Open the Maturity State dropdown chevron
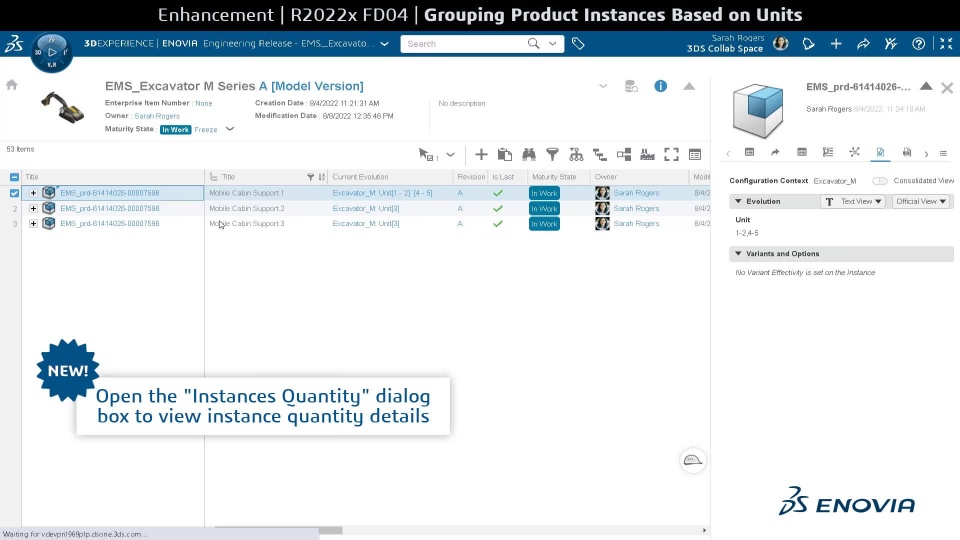960x540 pixels. [x=230, y=129]
